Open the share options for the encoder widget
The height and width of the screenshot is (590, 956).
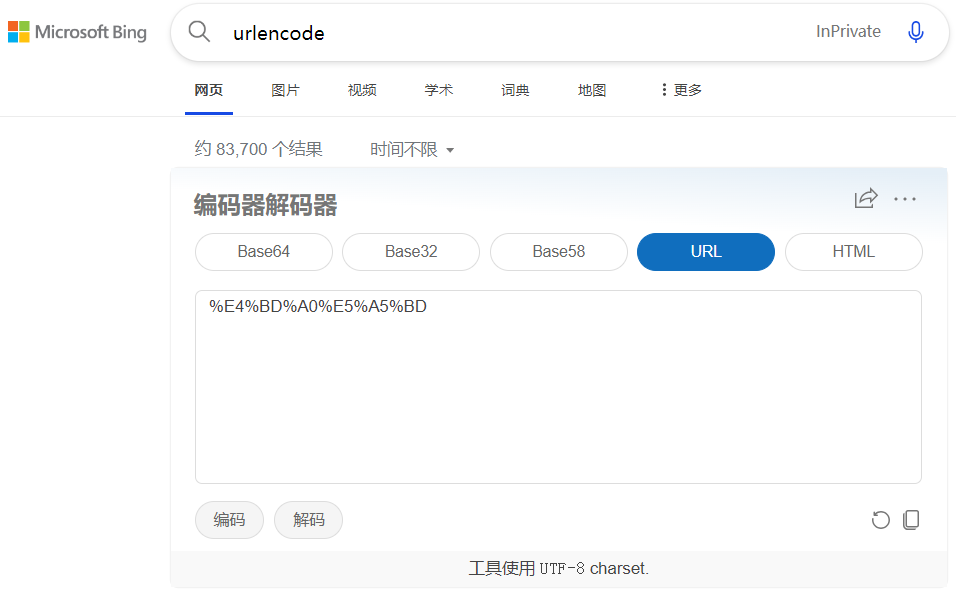coord(866,198)
